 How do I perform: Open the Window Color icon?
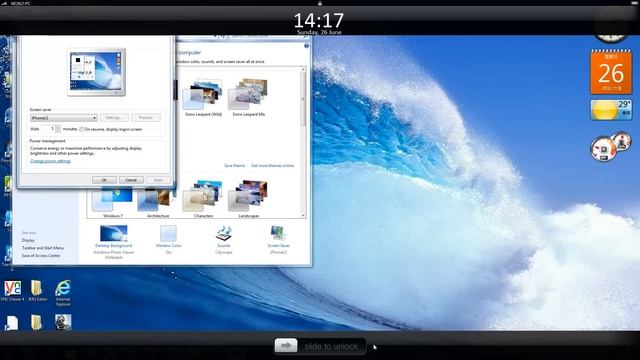[168, 233]
